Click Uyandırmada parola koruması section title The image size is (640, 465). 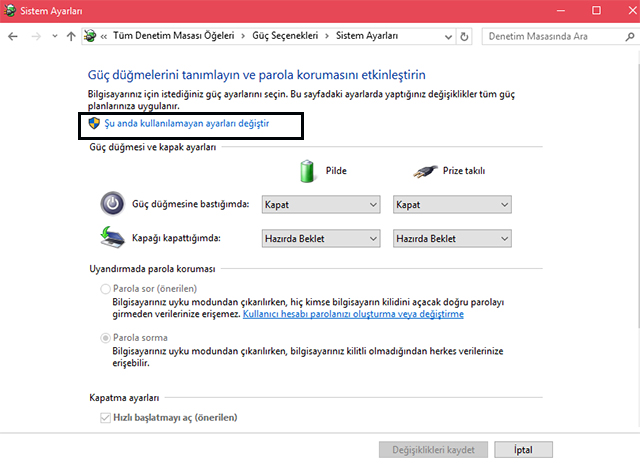152,269
